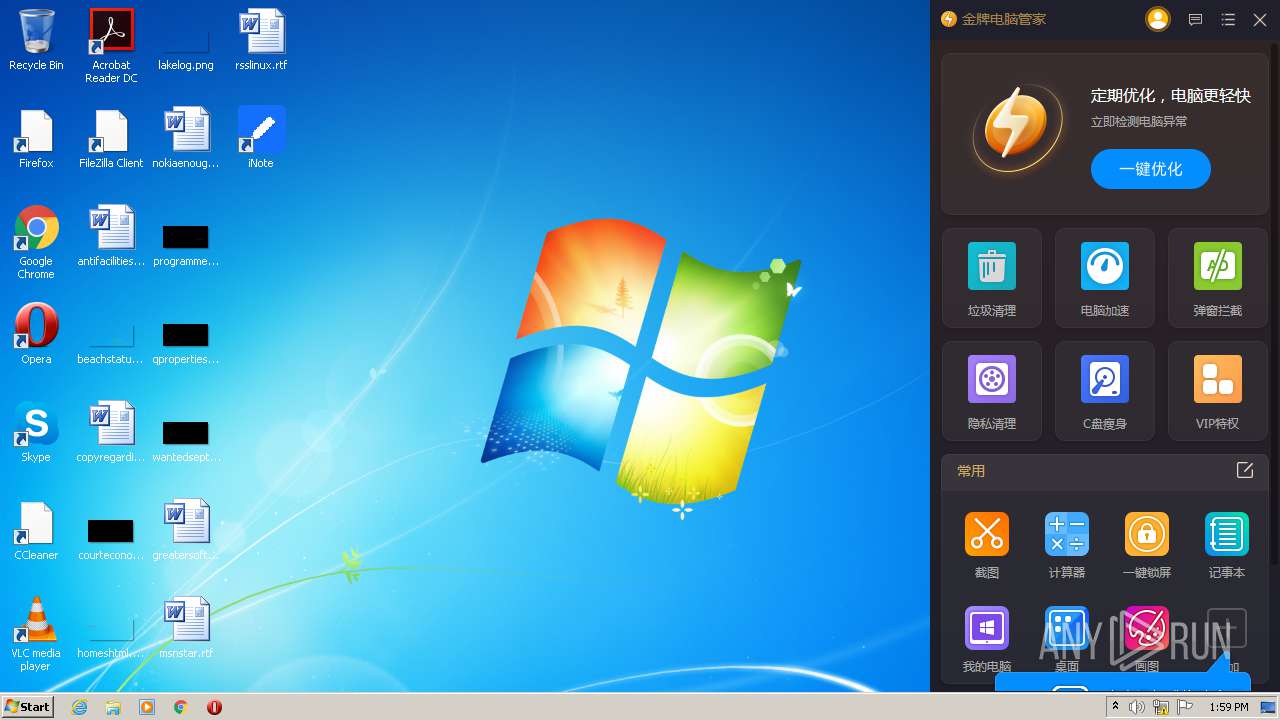
Task: Select the nokiaenoug document on the desktop
Action: [186, 139]
